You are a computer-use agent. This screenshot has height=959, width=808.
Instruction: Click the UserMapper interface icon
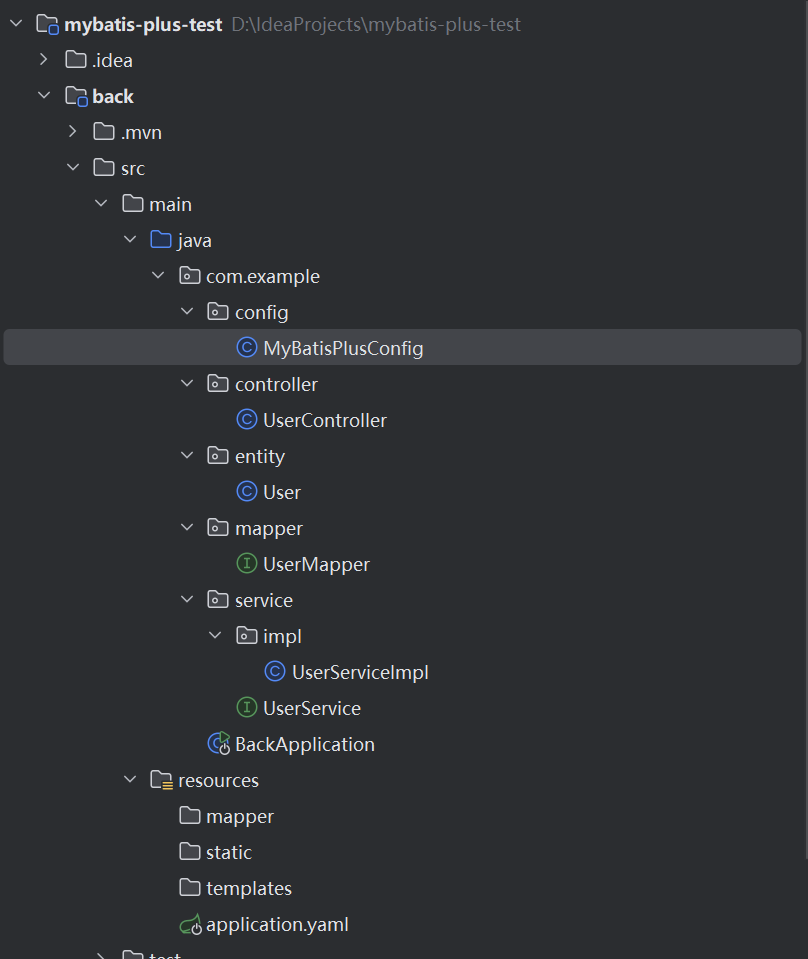click(x=246, y=564)
